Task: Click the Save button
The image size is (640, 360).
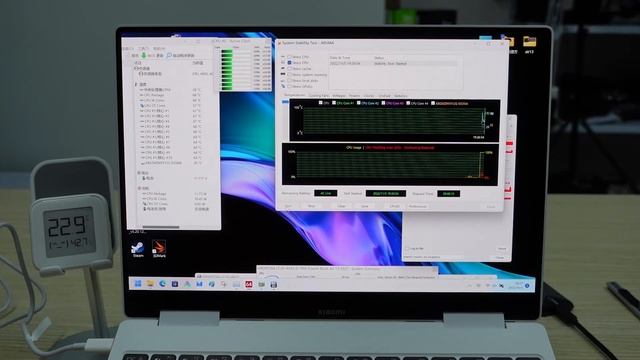Action: point(364,206)
